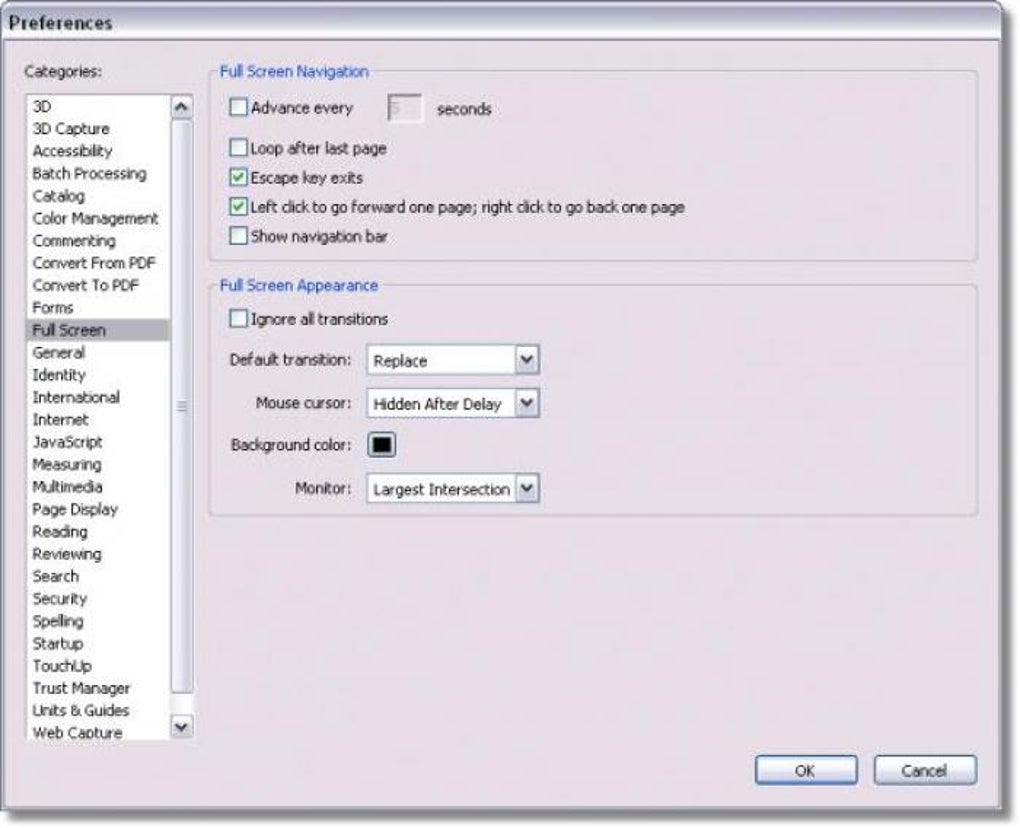
Task: Click the categories list scrollbar thumb
Action: point(181,406)
